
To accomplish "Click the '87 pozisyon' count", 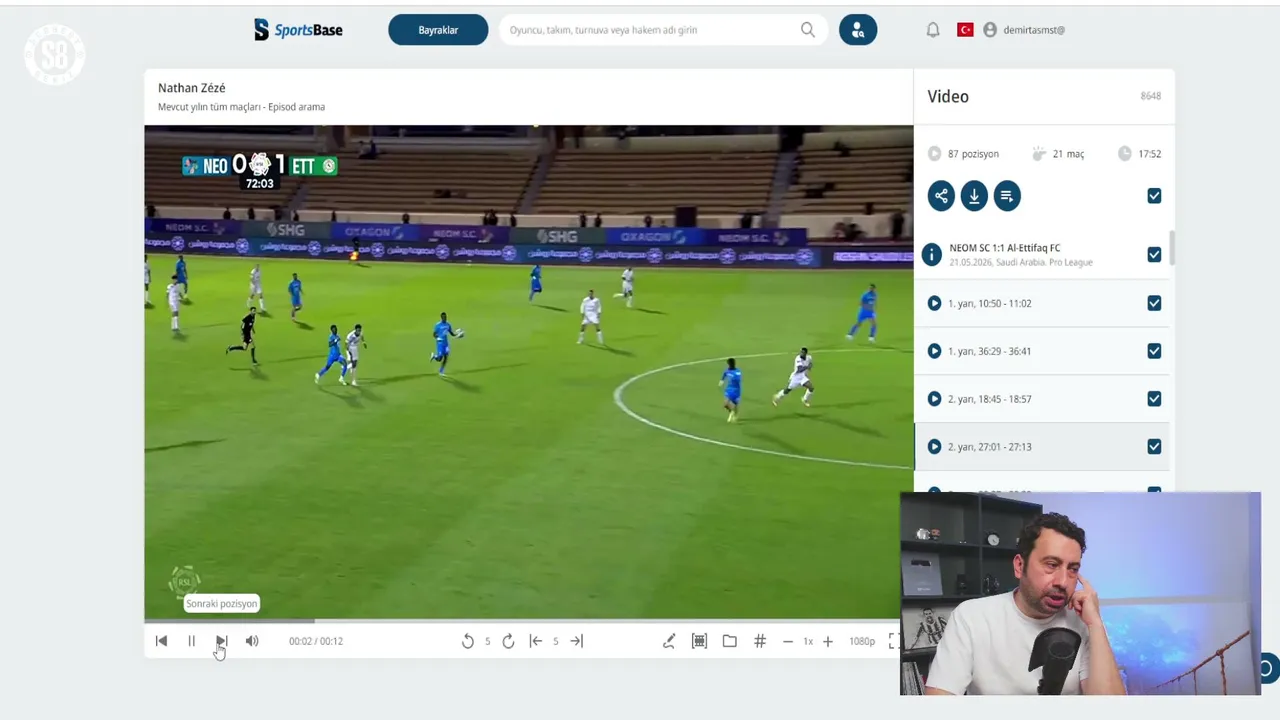I will (973, 154).
